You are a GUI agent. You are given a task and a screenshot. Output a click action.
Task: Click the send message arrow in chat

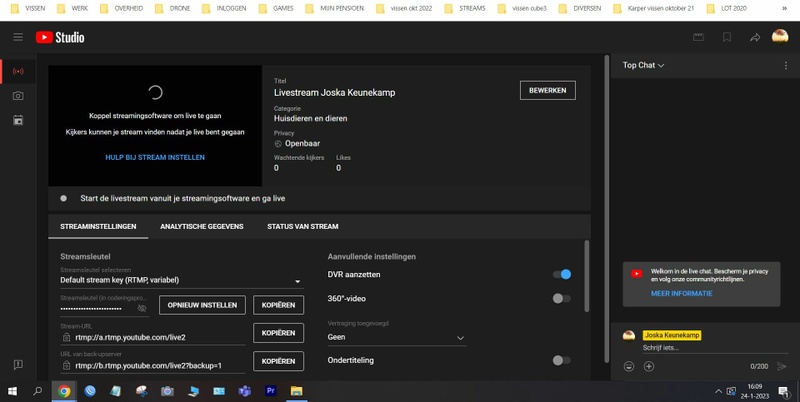click(x=781, y=366)
